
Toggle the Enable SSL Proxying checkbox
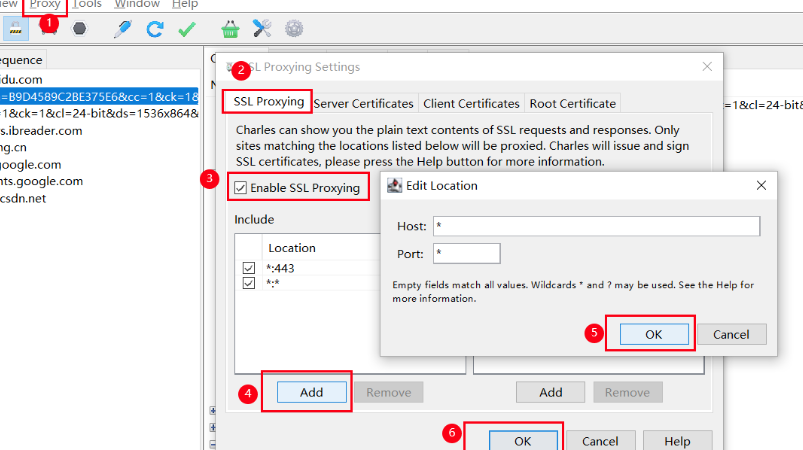[x=241, y=188]
